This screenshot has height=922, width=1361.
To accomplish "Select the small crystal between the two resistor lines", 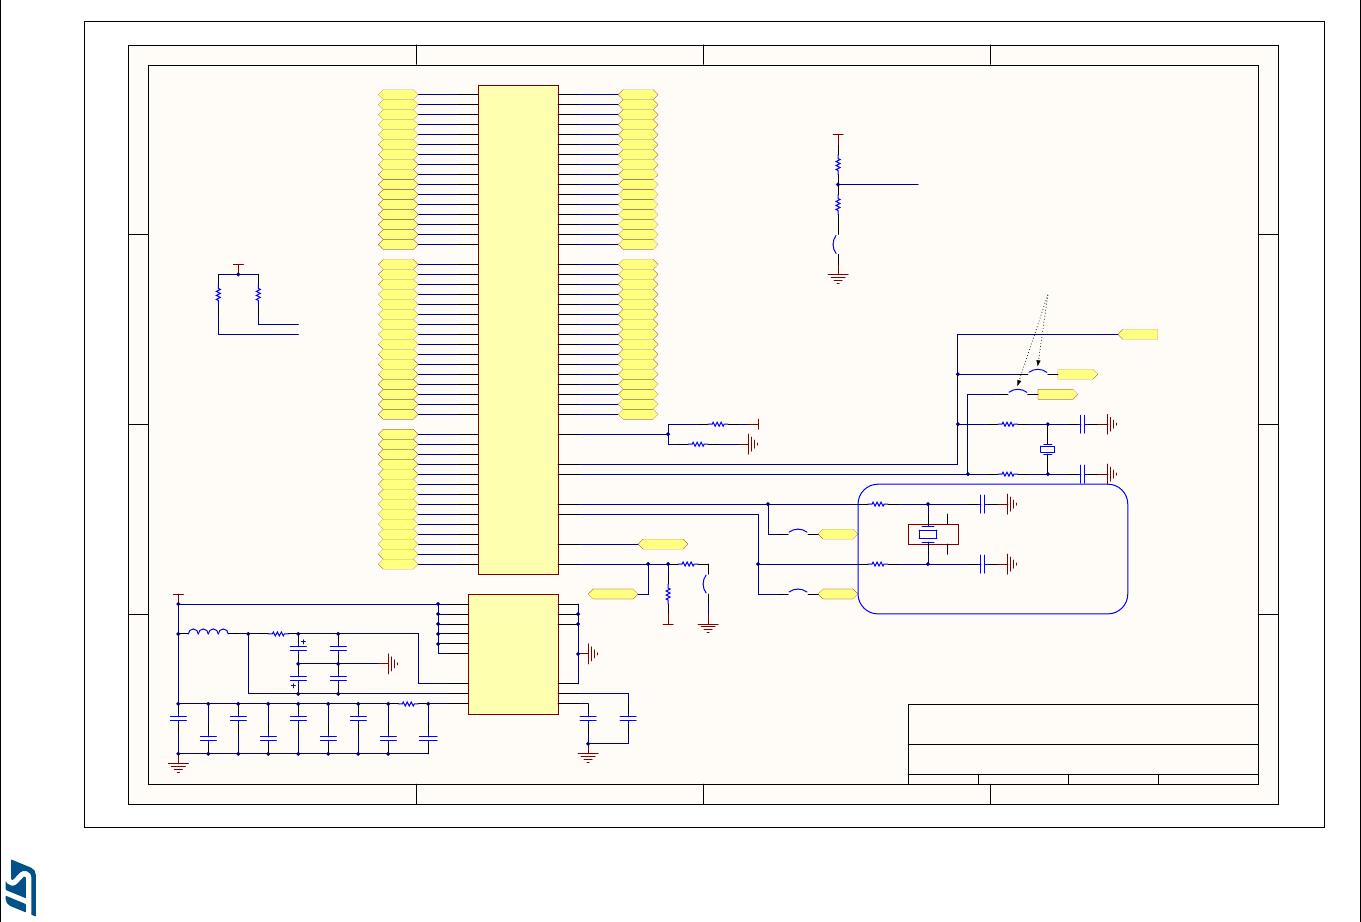I will pos(1047,449).
